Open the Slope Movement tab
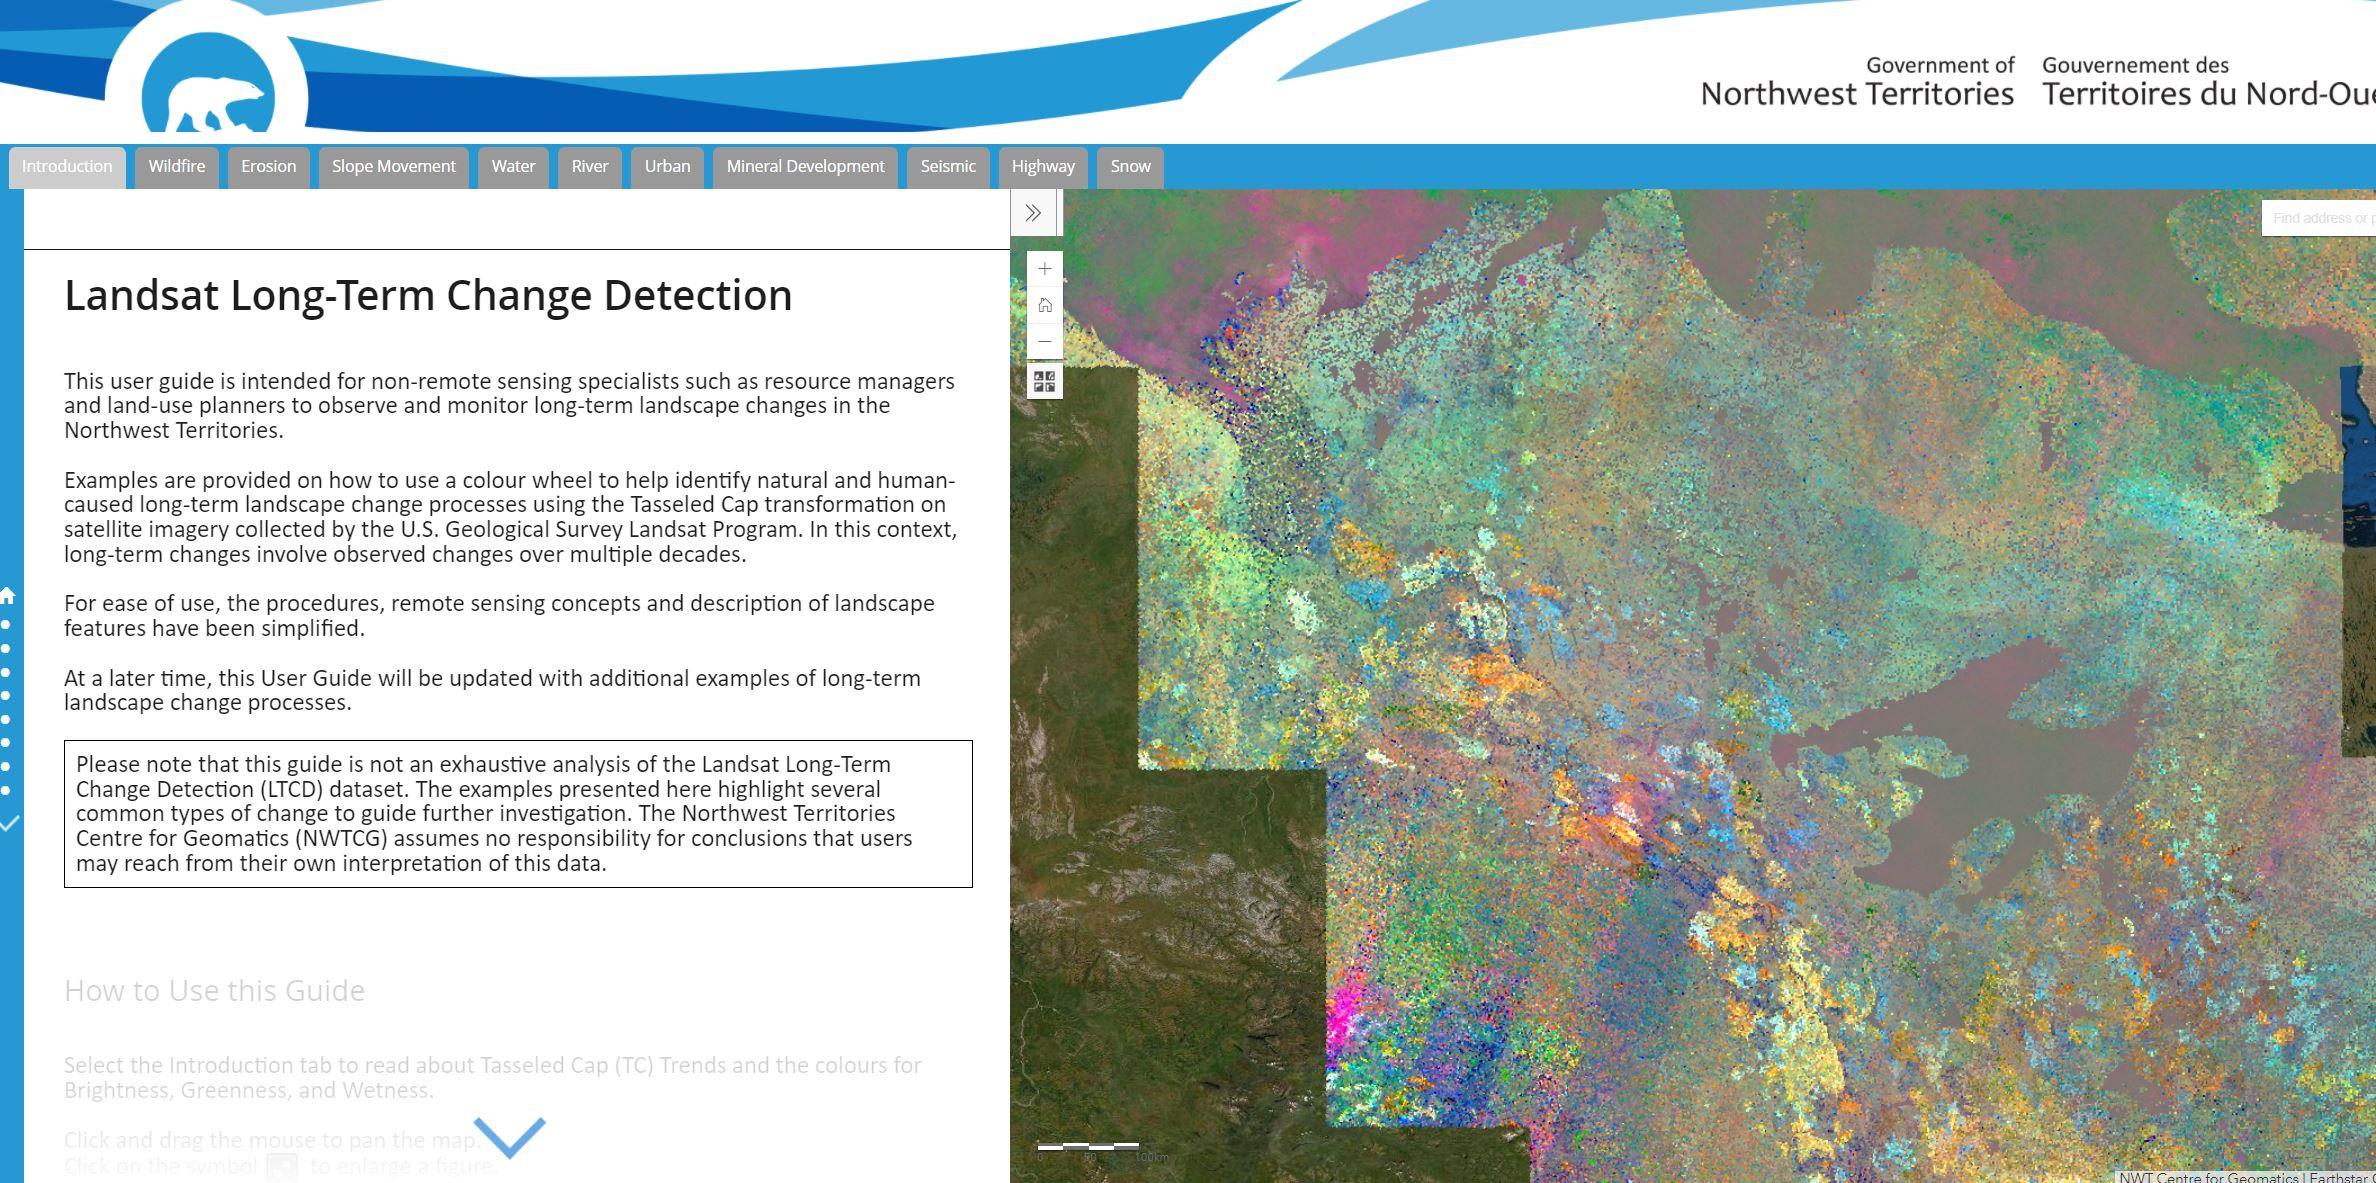This screenshot has width=2376, height=1183. 393,167
